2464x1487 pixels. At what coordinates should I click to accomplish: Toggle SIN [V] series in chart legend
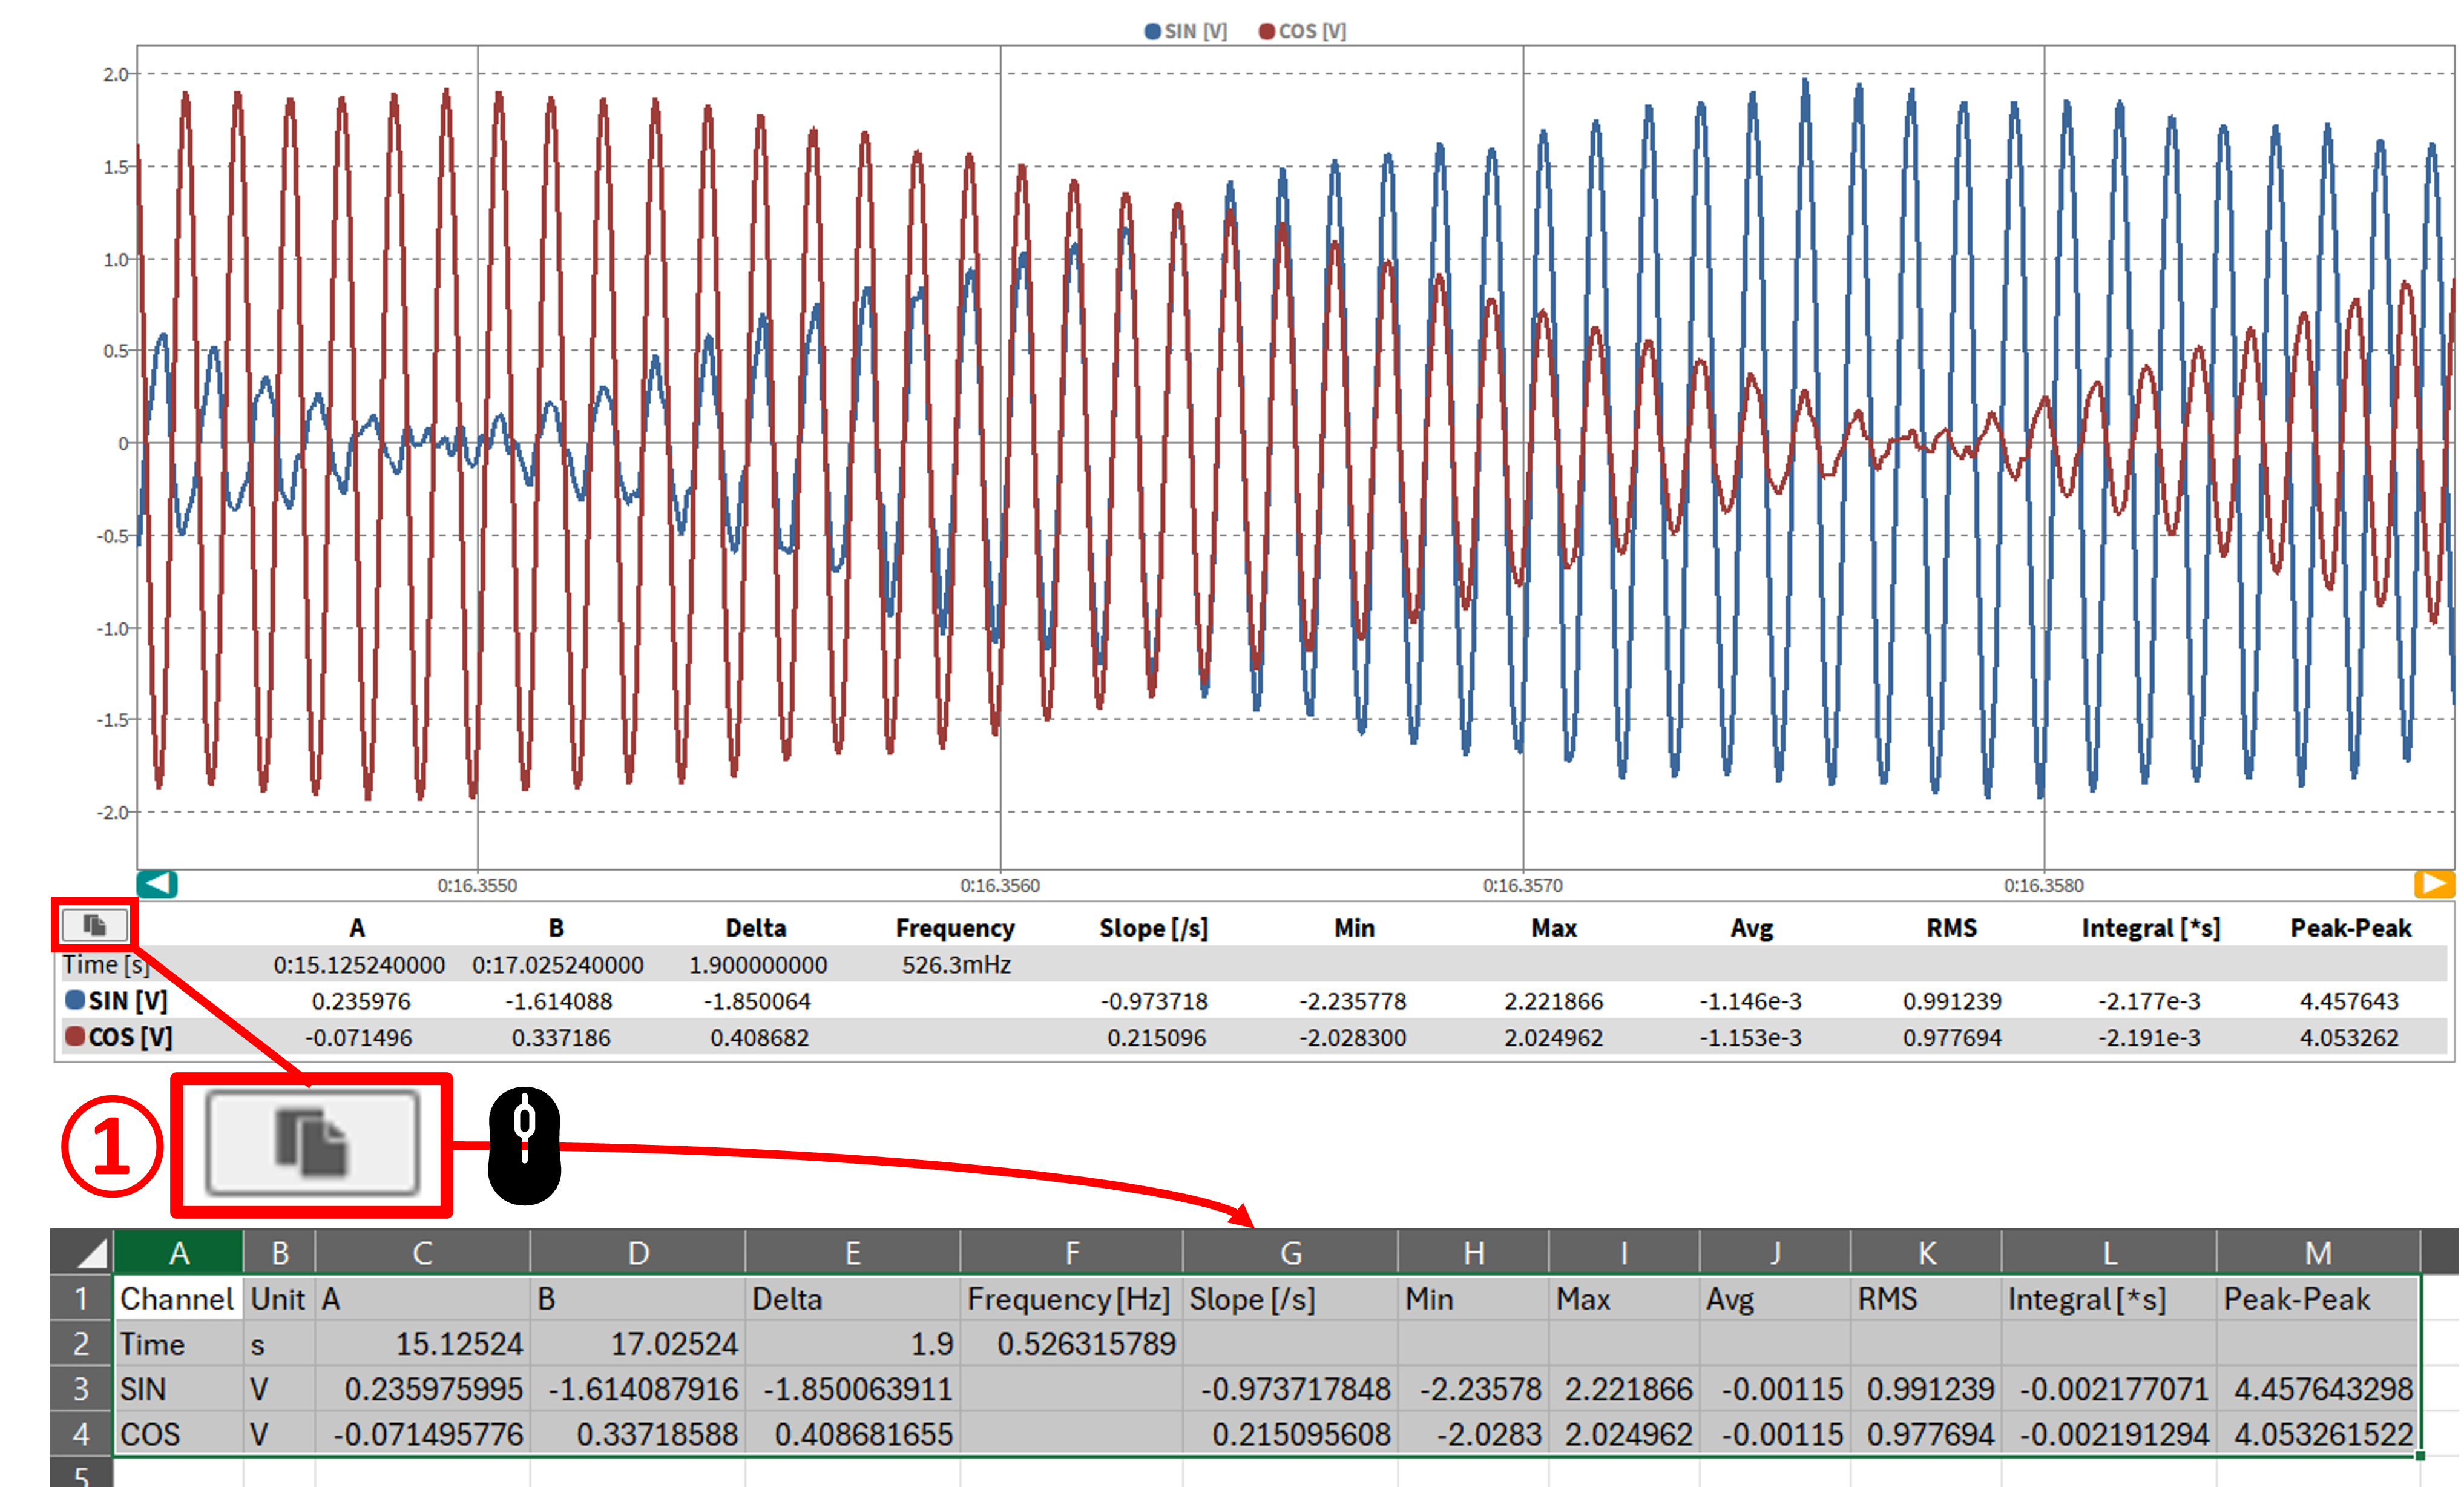pyautogui.click(x=1186, y=31)
